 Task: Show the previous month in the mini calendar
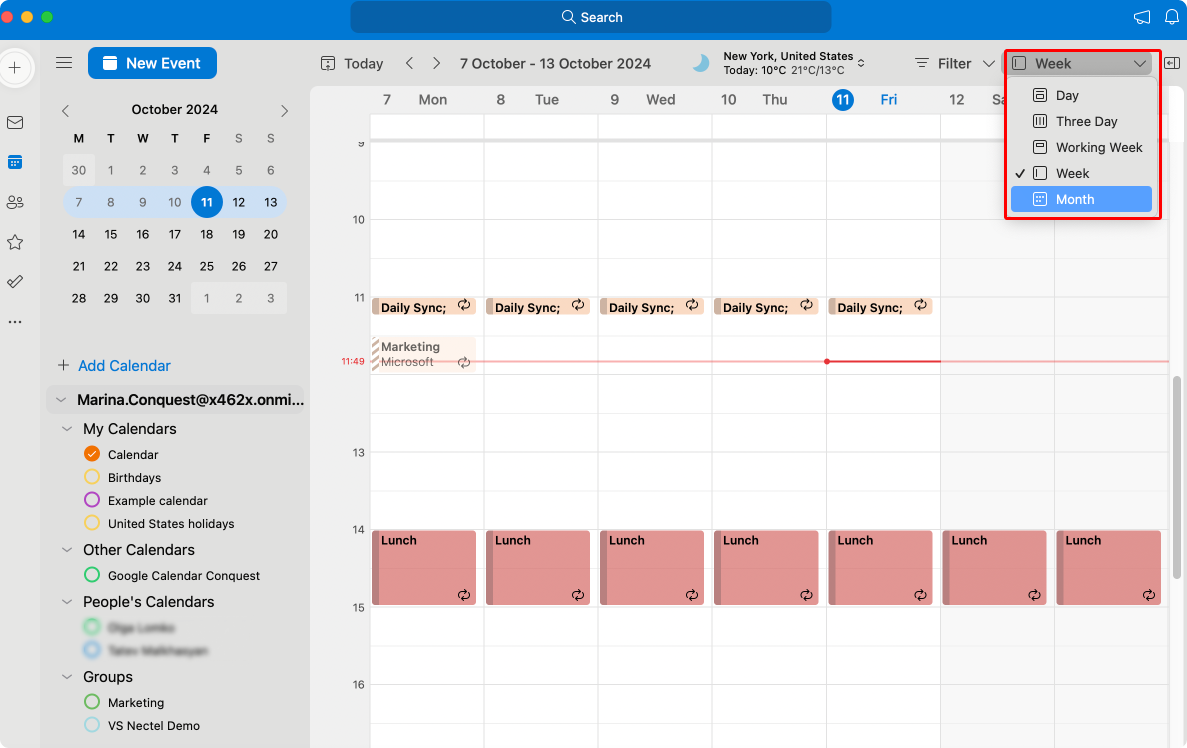pyautogui.click(x=66, y=111)
